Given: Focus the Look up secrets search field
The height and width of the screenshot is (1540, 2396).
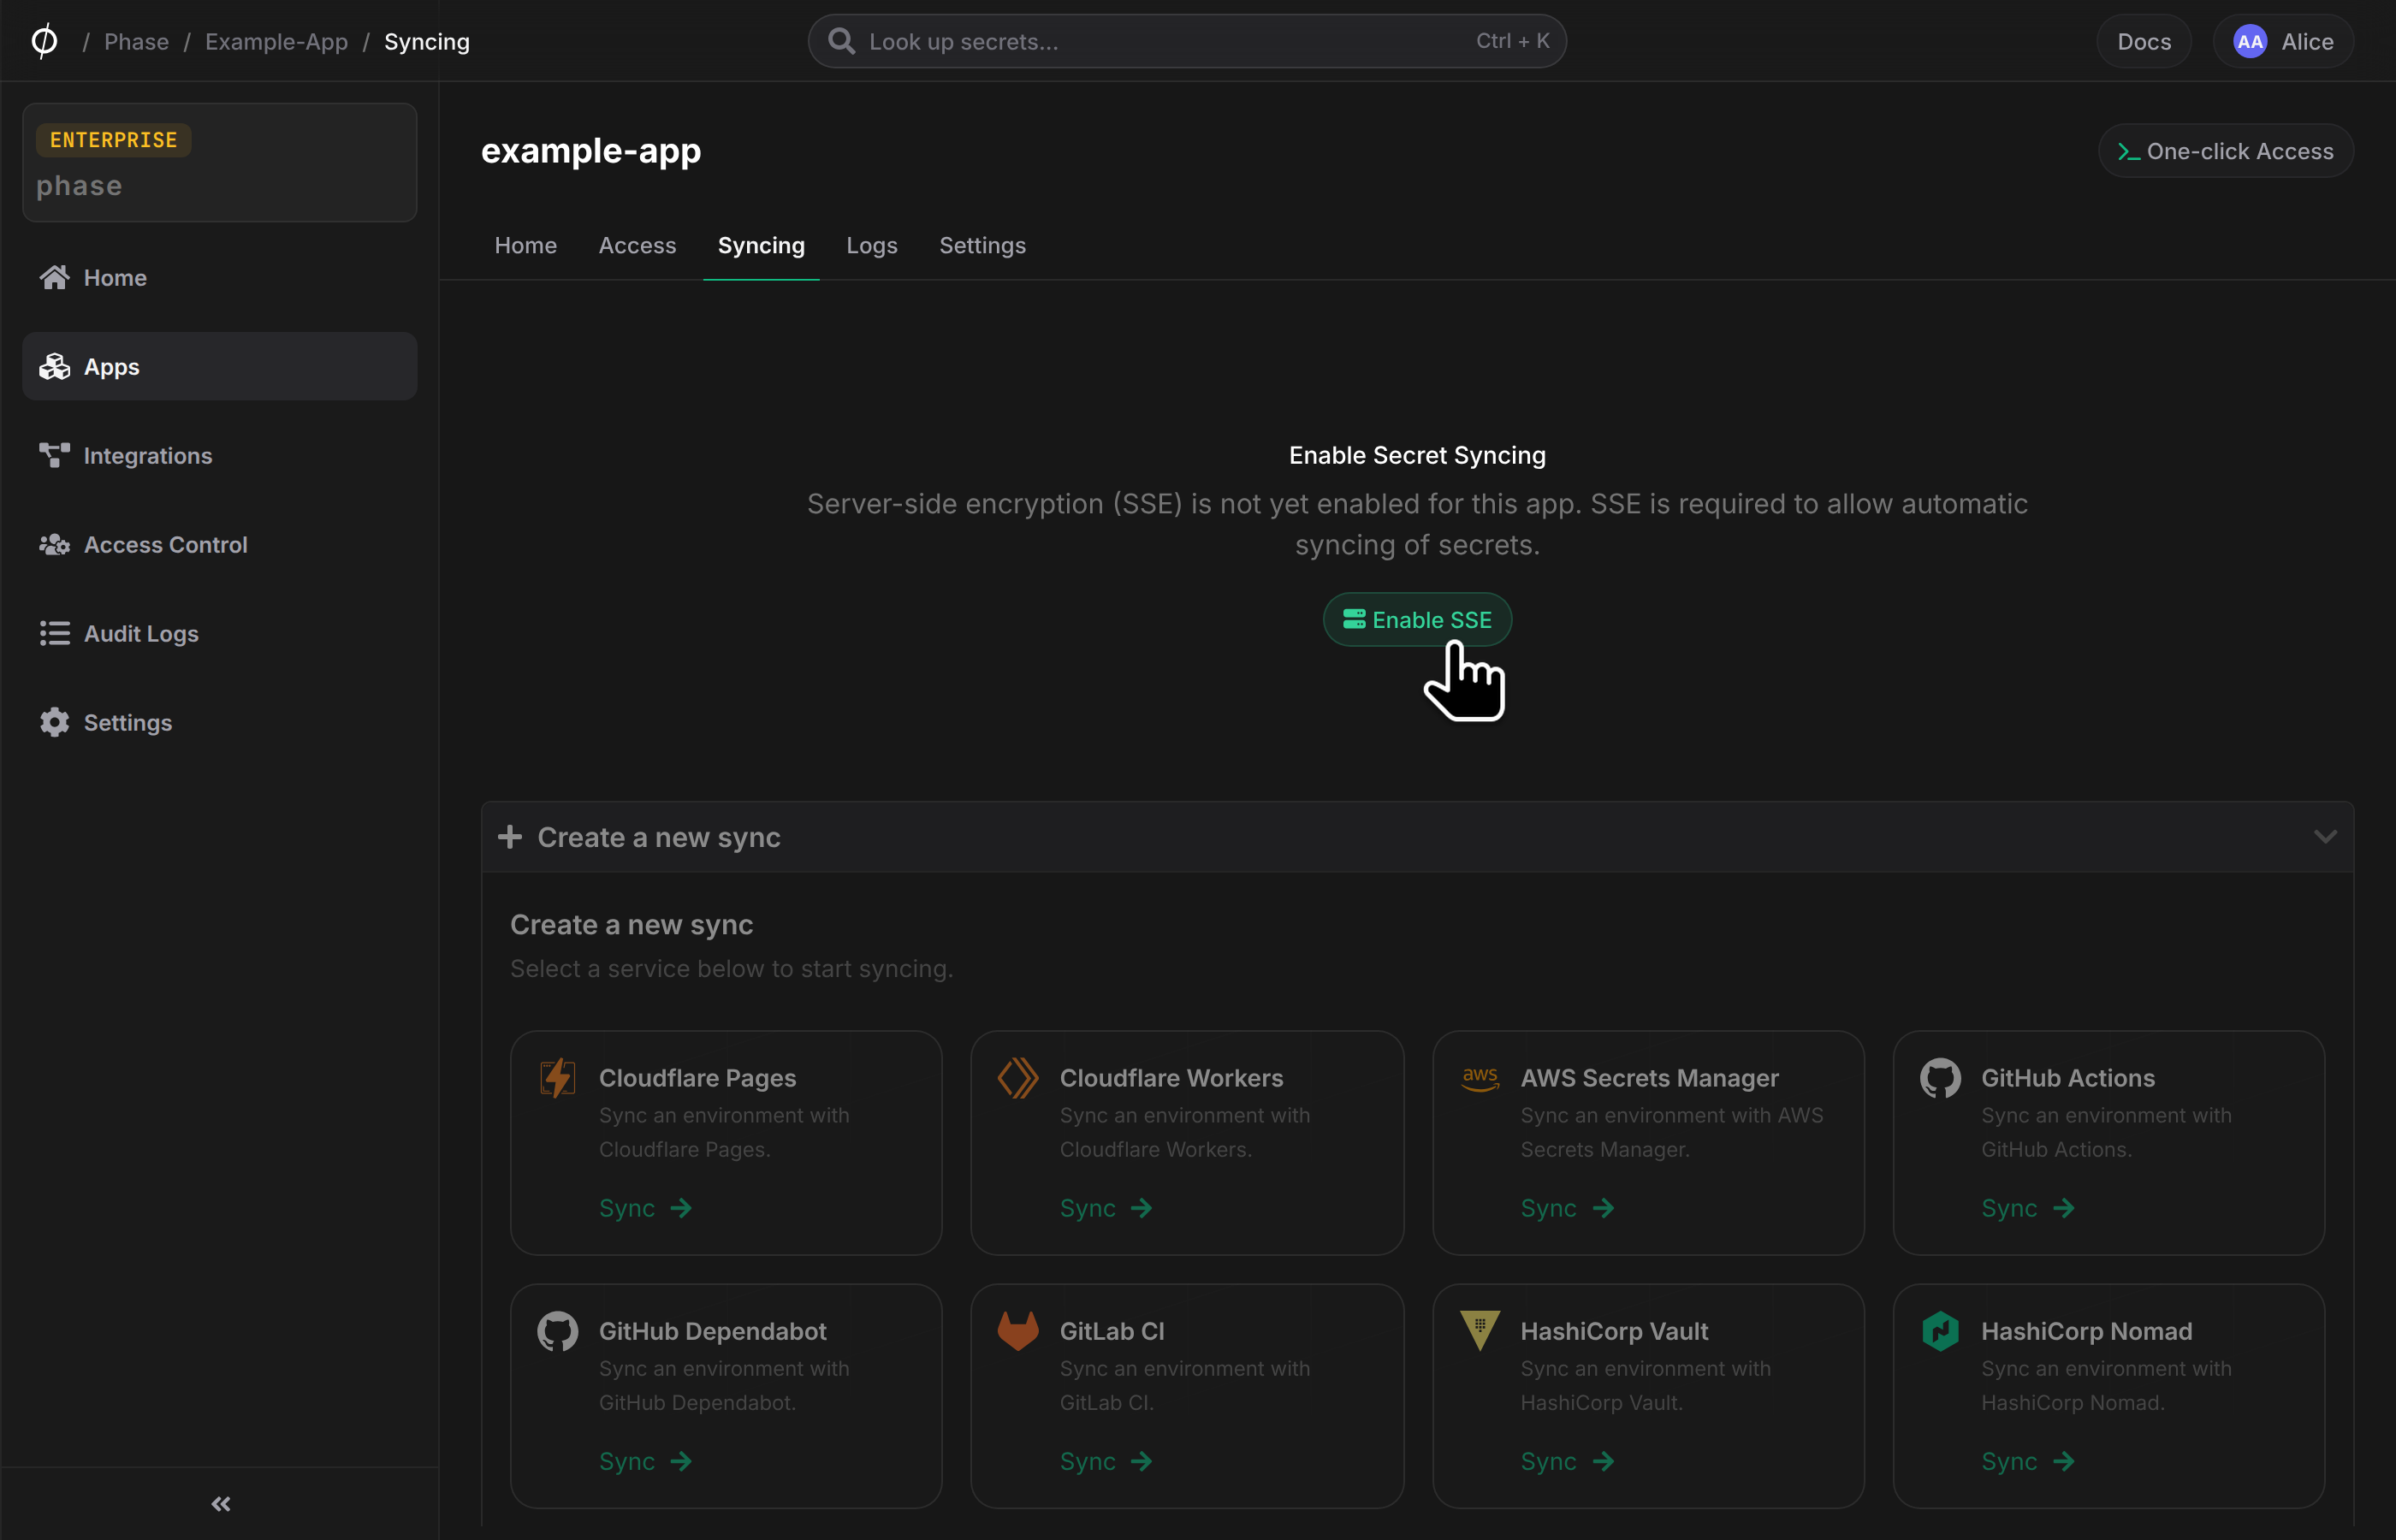Looking at the screenshot, I should 1187,41.
